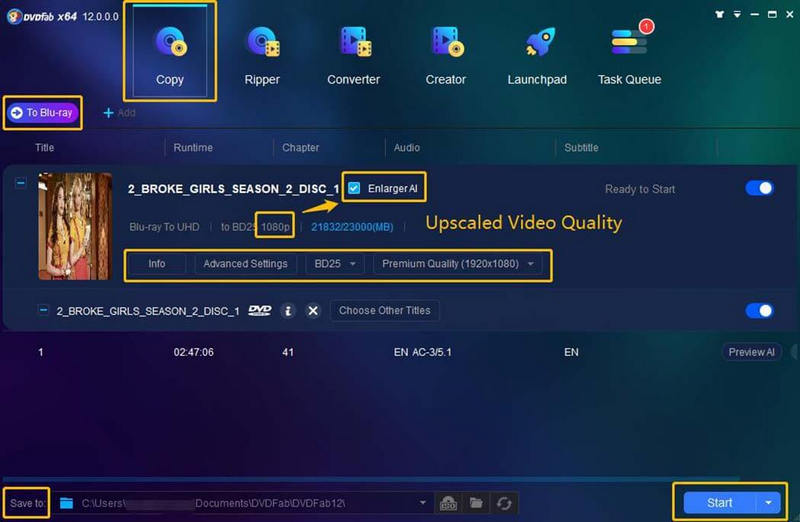Click the refresh arrows icon

pyautogui.click(x=504, y=503)
